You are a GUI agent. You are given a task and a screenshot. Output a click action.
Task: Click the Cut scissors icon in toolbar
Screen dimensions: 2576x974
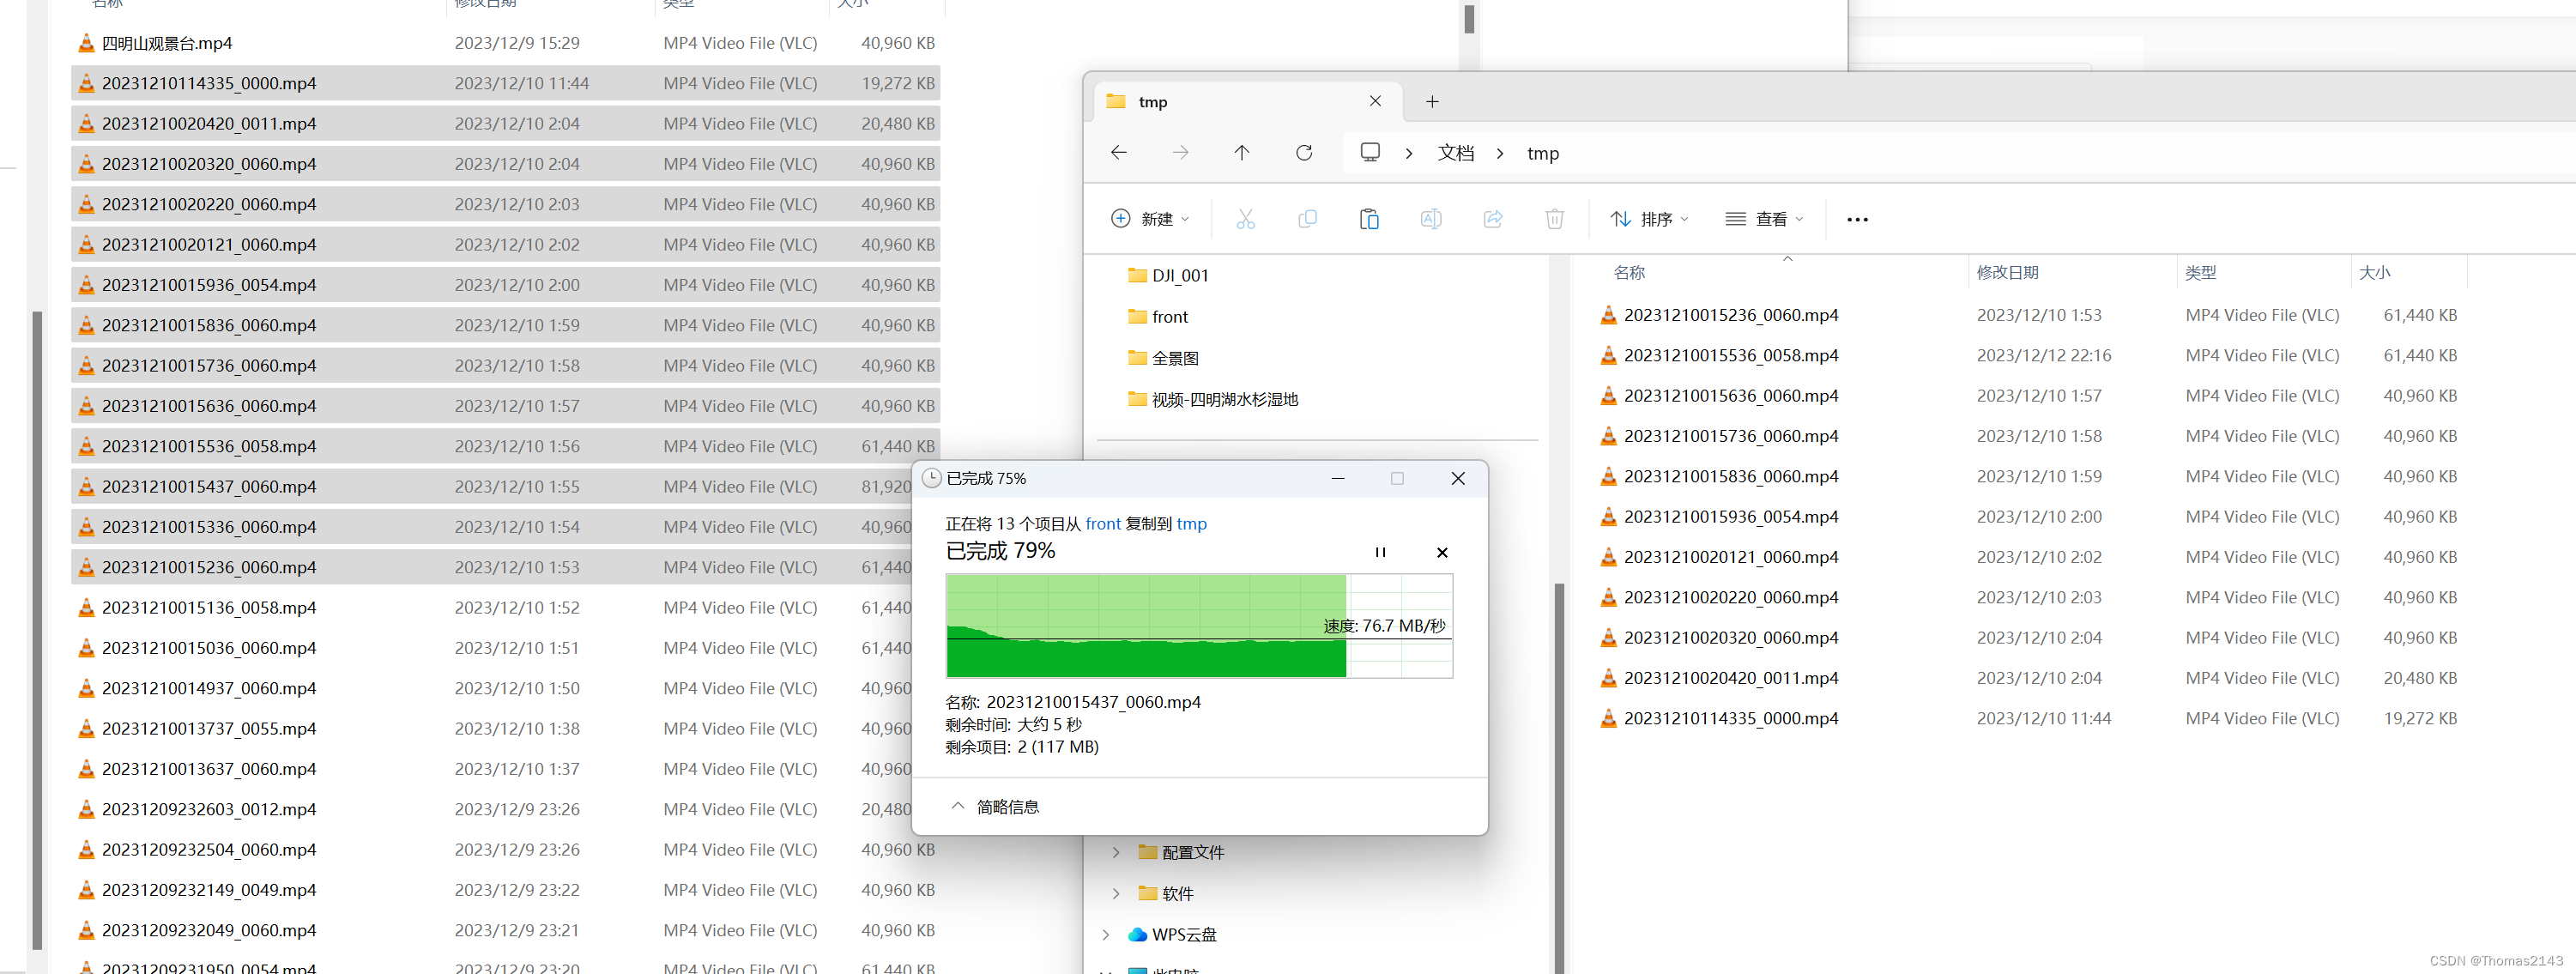[1245, 219]
